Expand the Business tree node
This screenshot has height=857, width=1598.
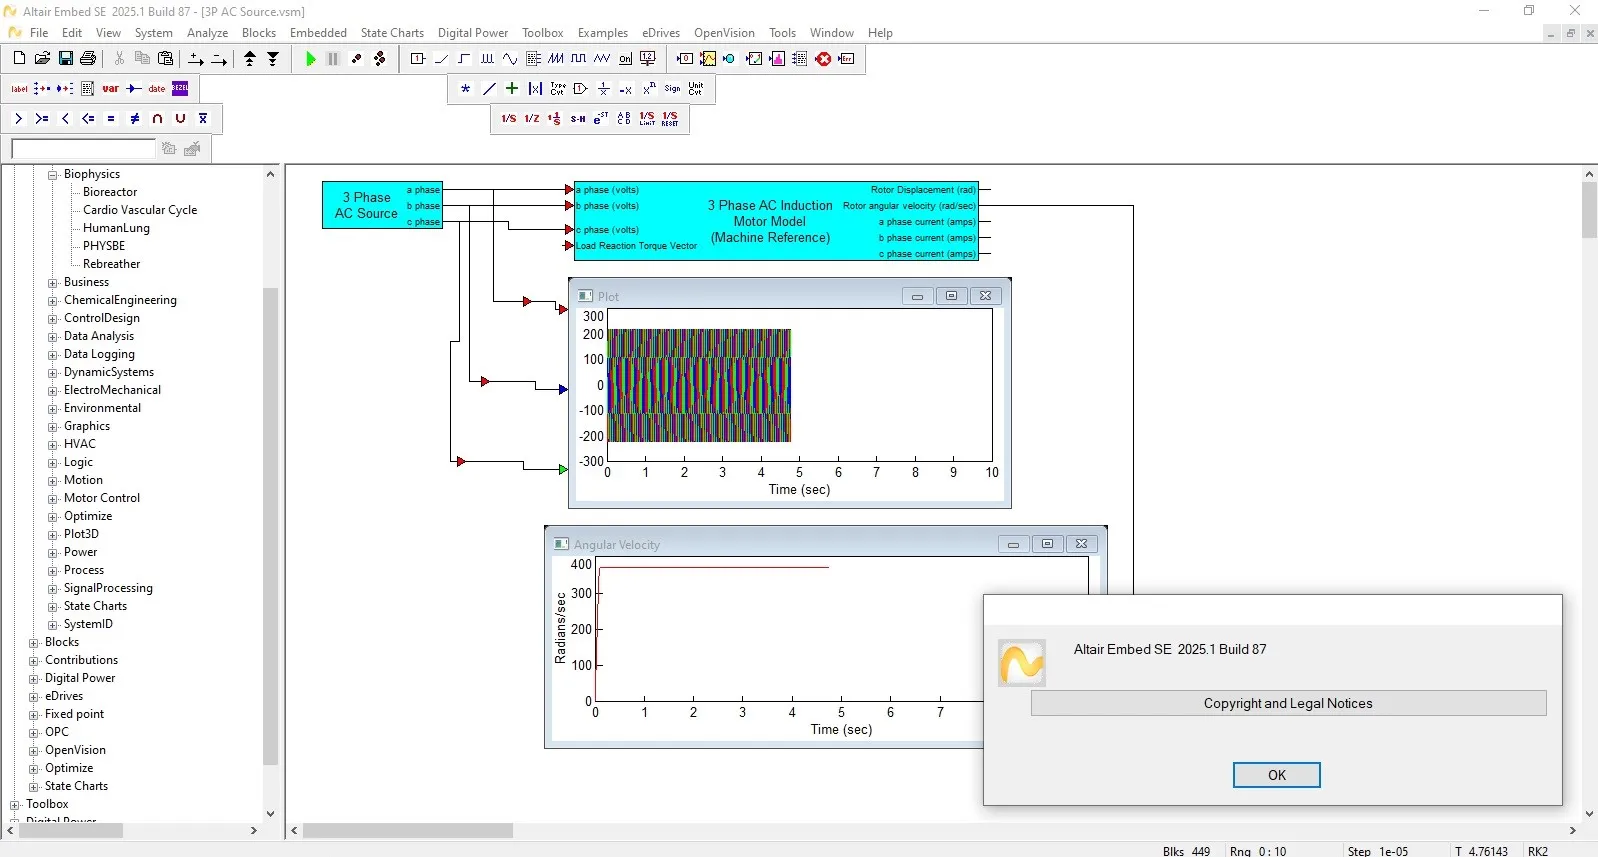(x=53, y=283)
